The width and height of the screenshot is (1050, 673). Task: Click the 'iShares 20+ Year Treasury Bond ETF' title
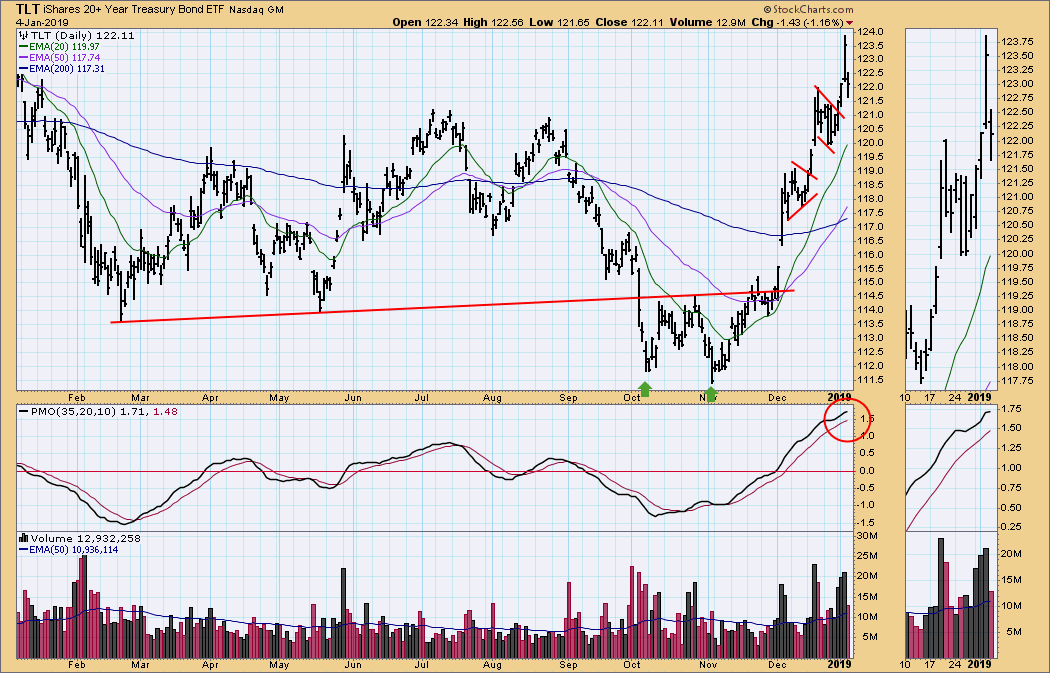tap(134, 10)
